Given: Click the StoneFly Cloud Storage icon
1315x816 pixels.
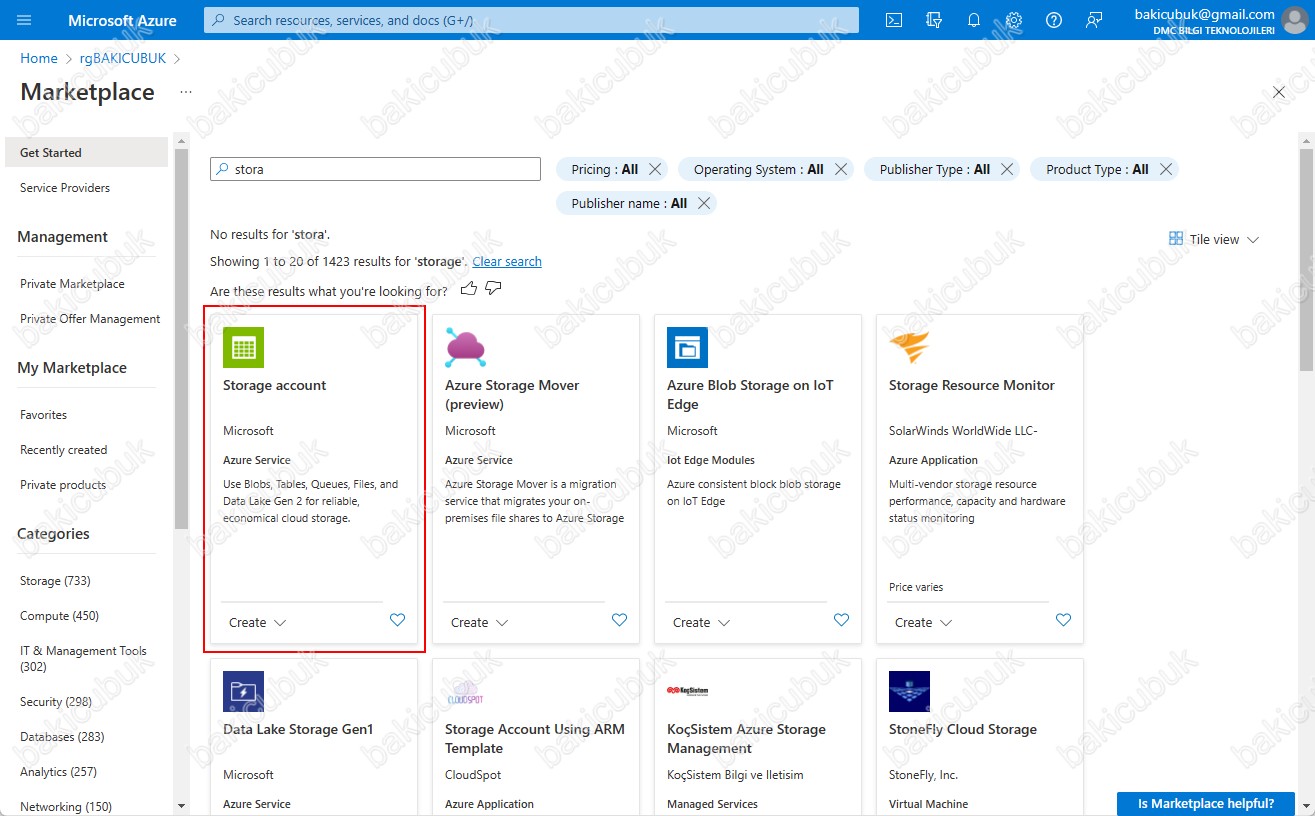Looking at the screenshot, I should 909,691.
